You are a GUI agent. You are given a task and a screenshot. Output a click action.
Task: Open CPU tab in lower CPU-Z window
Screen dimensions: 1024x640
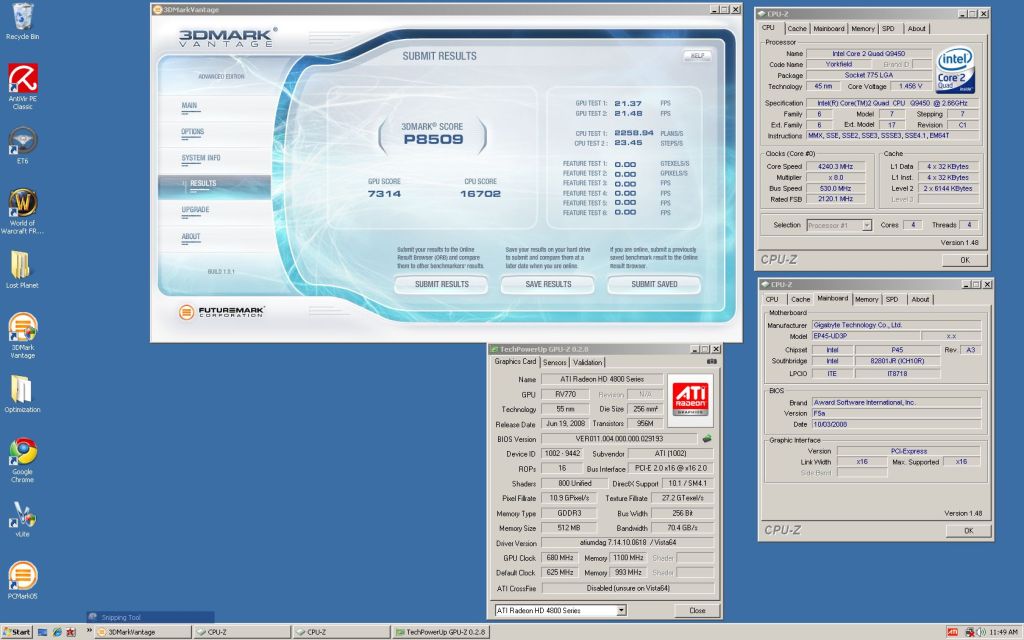click(772, 300)
